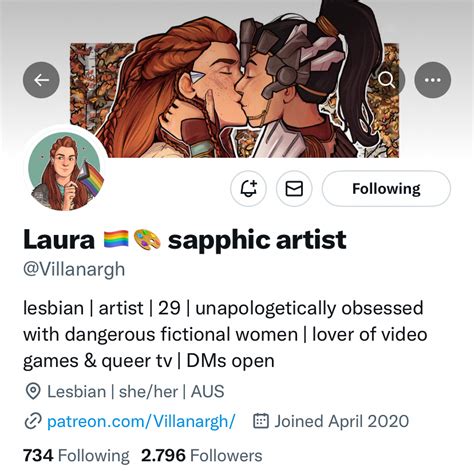This screenshot has height=471, width=474.
Task: Click the Joined April 2020 text
Action: 342,421
